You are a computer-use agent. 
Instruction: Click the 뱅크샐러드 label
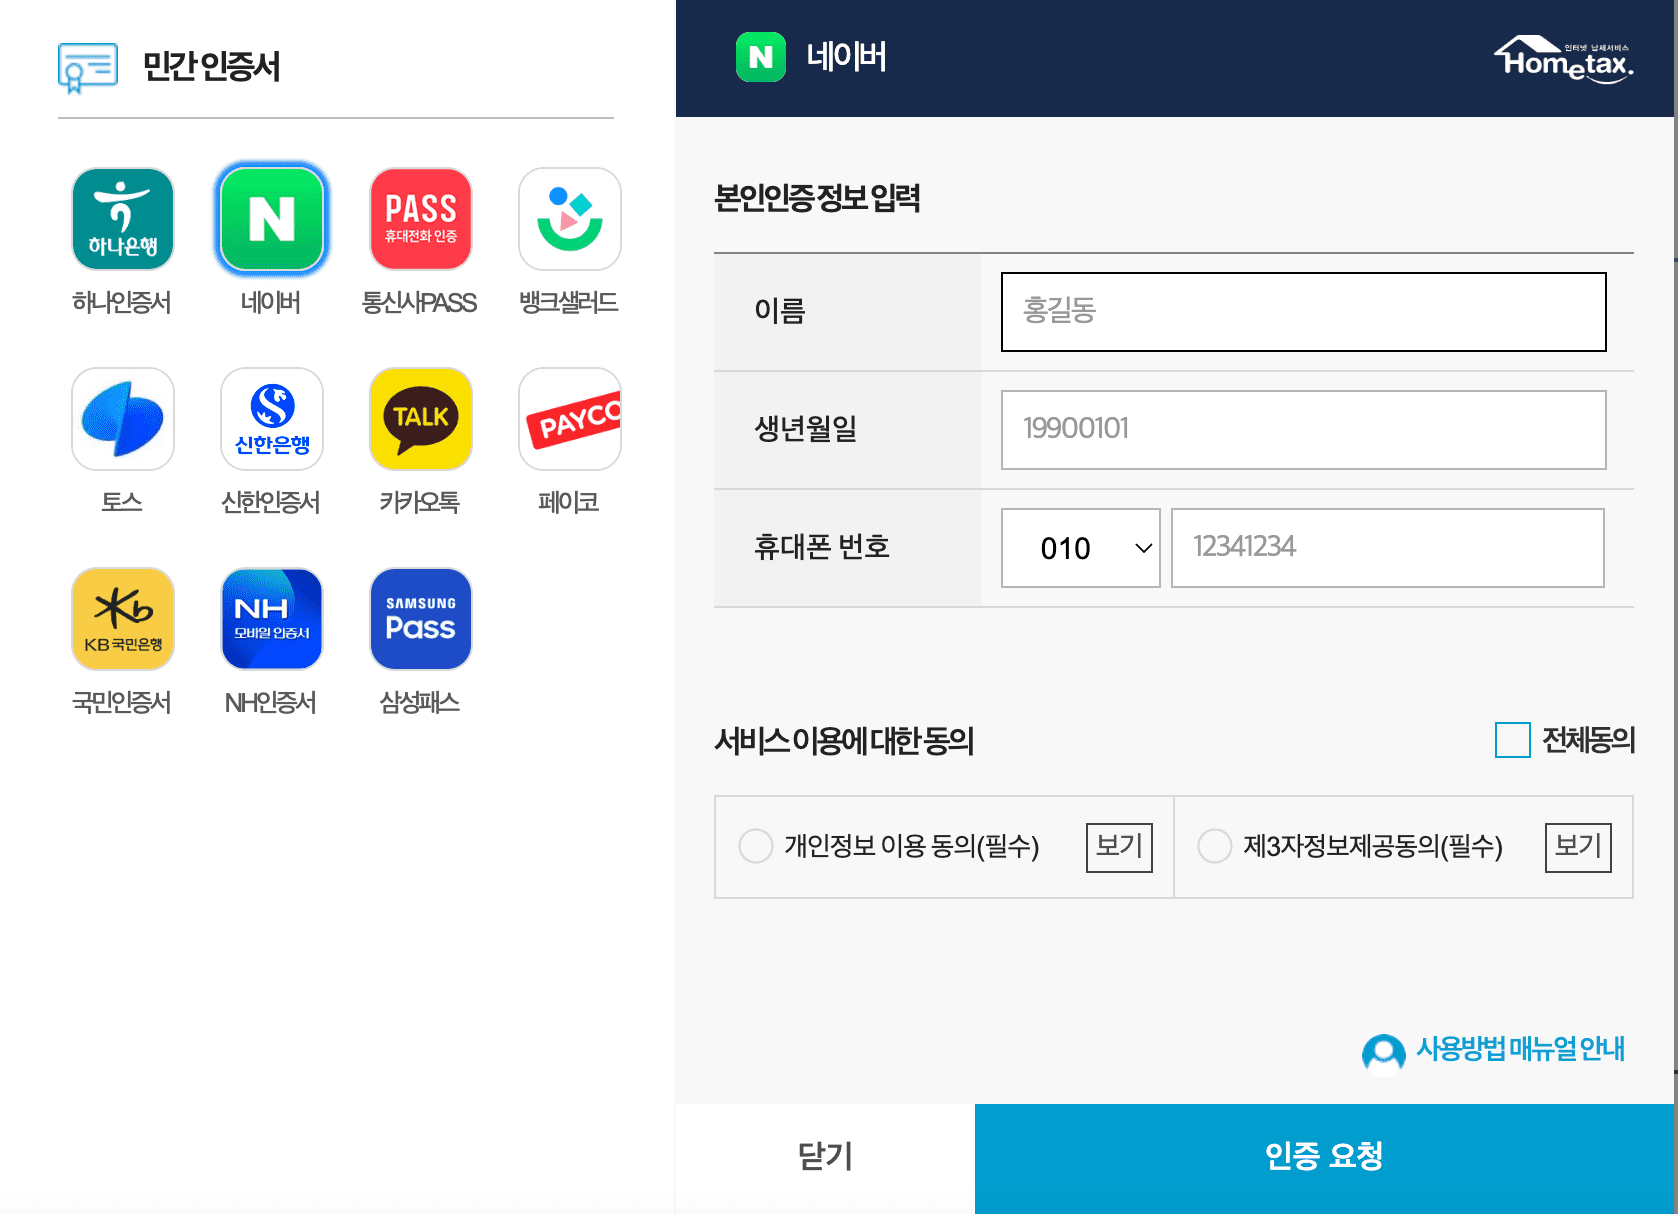tap(569, 303)
